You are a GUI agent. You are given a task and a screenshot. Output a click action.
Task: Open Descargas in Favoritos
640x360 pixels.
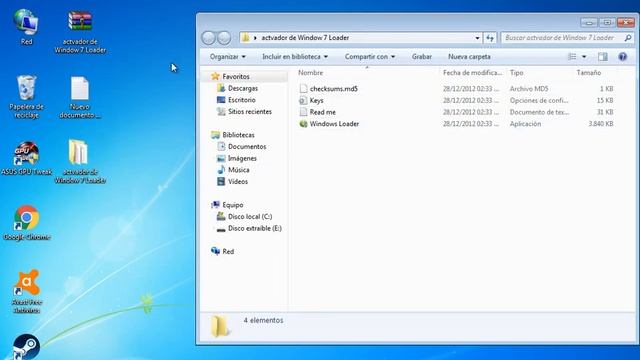[x=243, y=88]
